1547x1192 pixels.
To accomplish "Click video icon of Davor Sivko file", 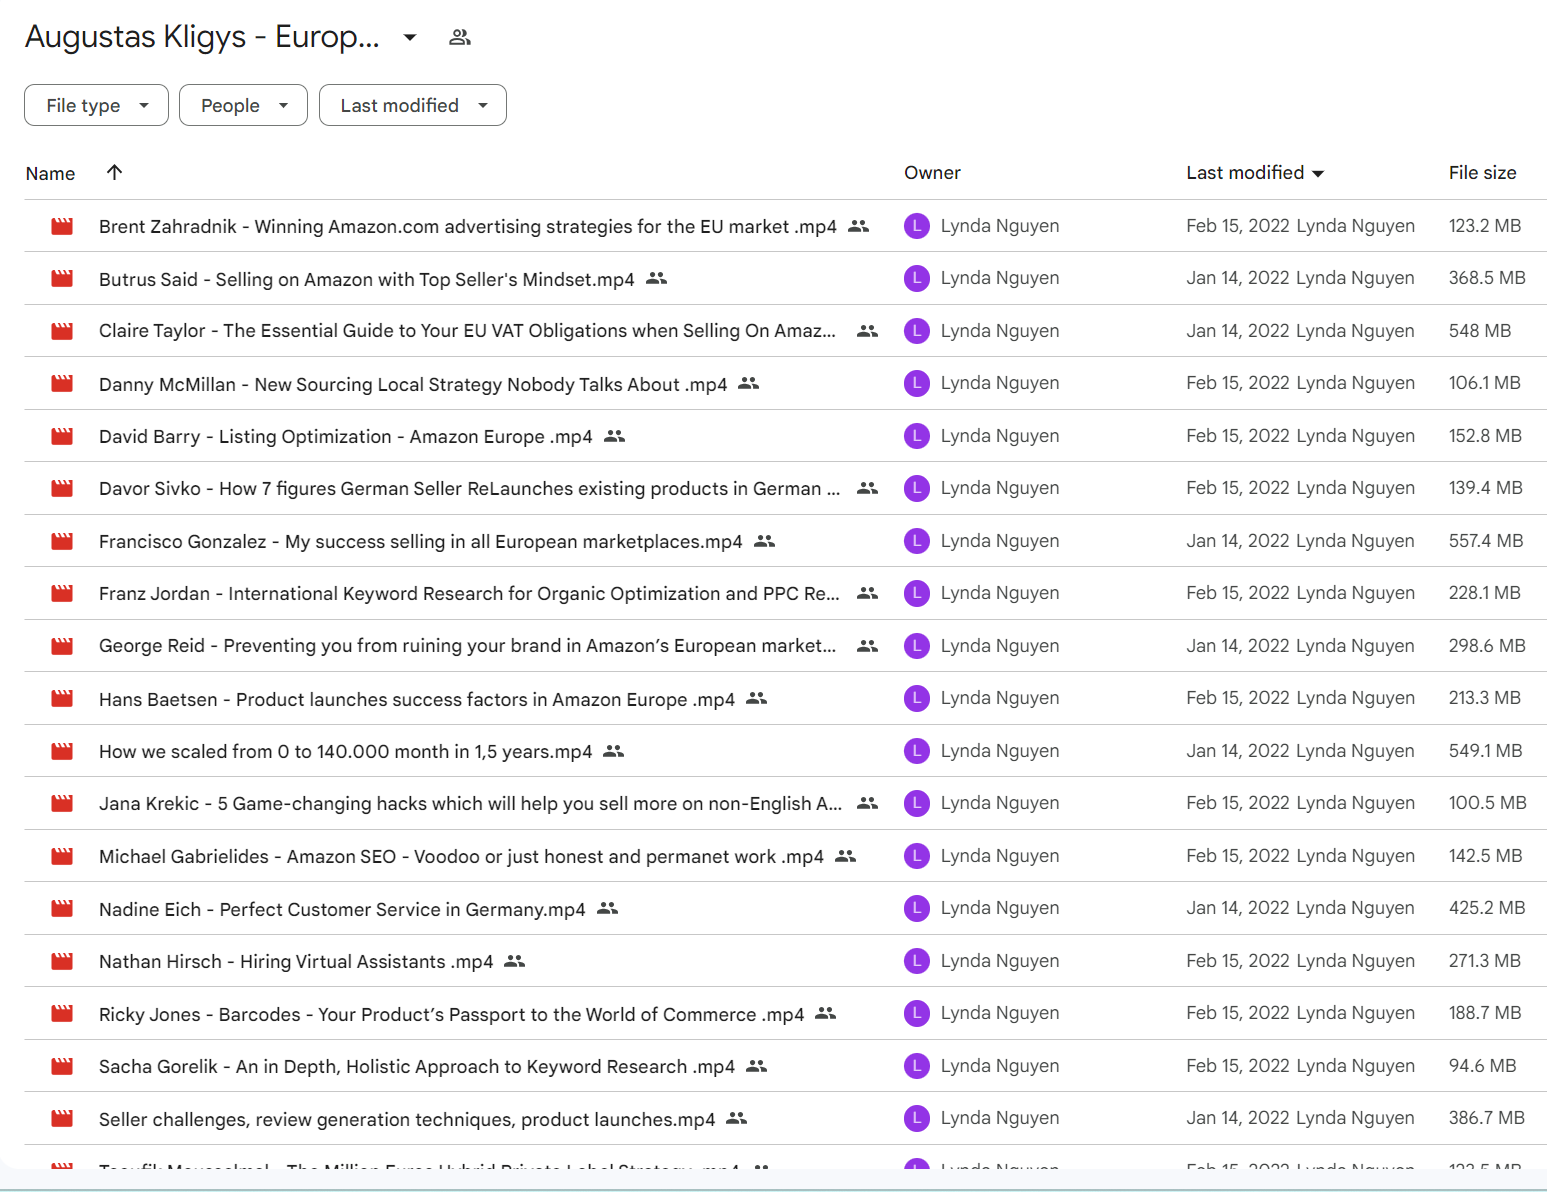I will coord(62,488).
